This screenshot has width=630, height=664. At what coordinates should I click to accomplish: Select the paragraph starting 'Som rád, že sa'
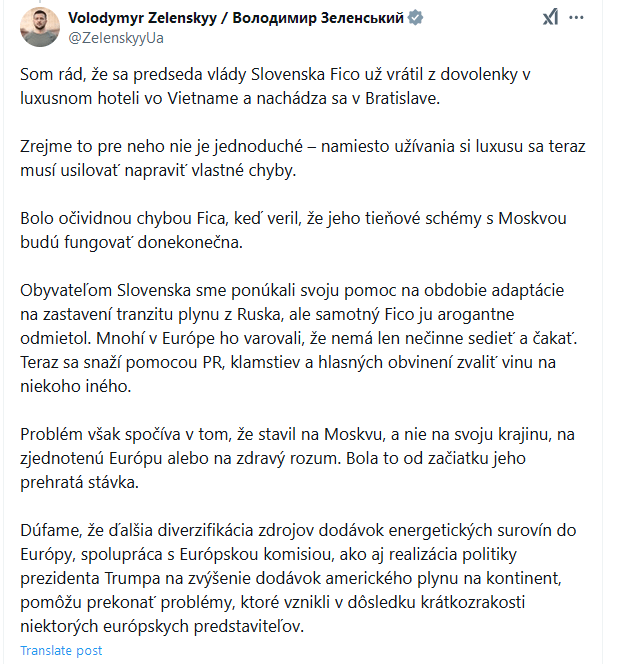275,86
